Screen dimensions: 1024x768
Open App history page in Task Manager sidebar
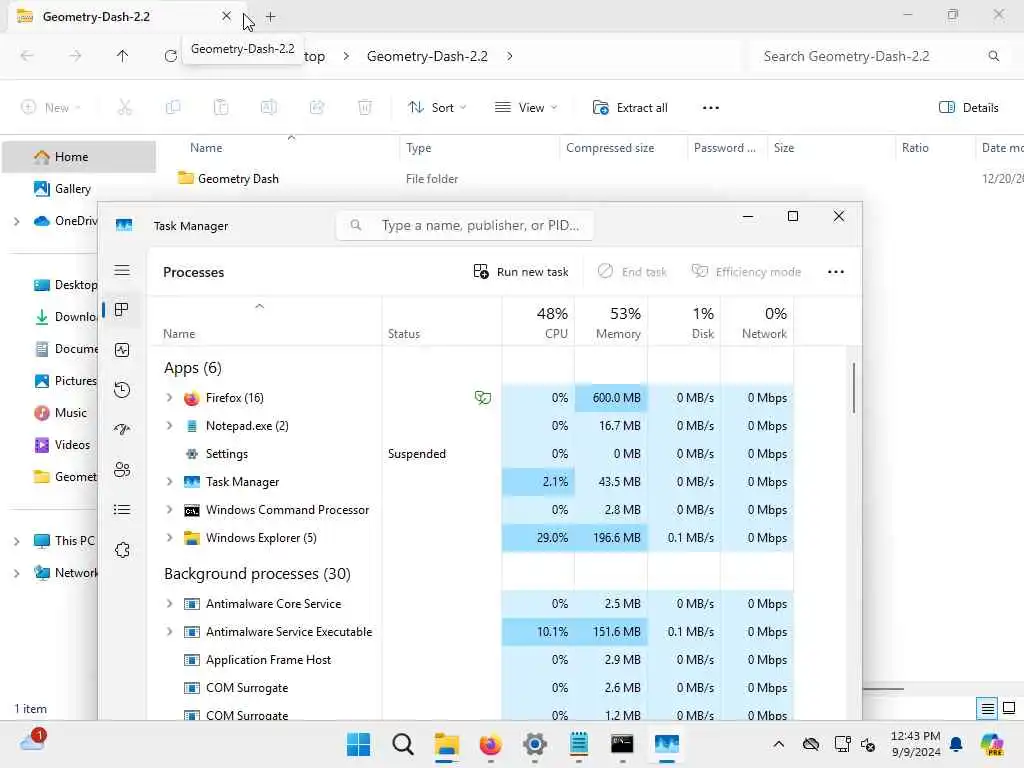pyautogui.click(x=122, y=390)
